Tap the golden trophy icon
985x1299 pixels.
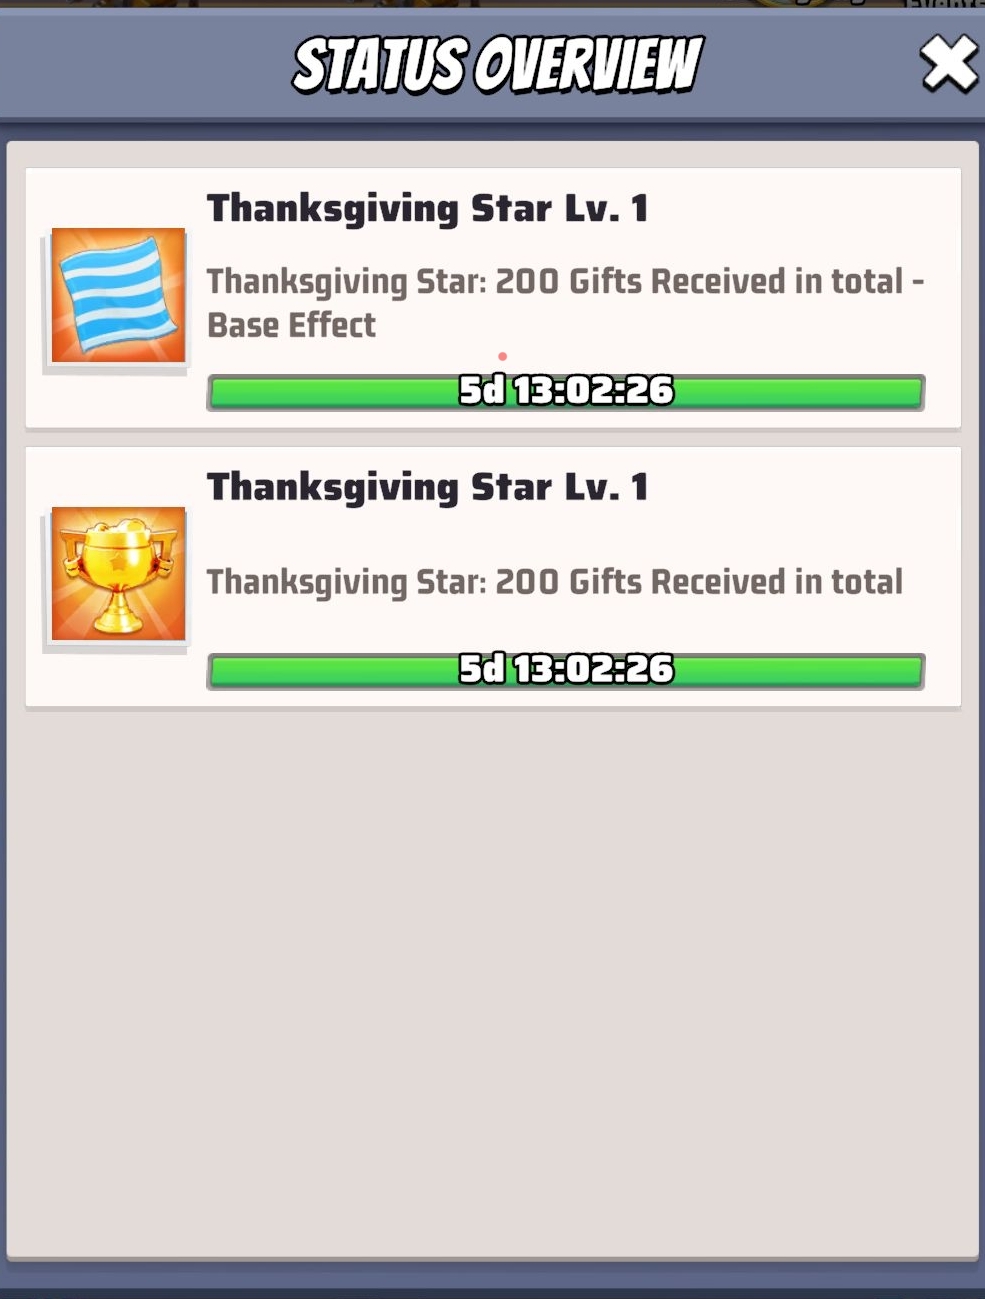point(118,573)
